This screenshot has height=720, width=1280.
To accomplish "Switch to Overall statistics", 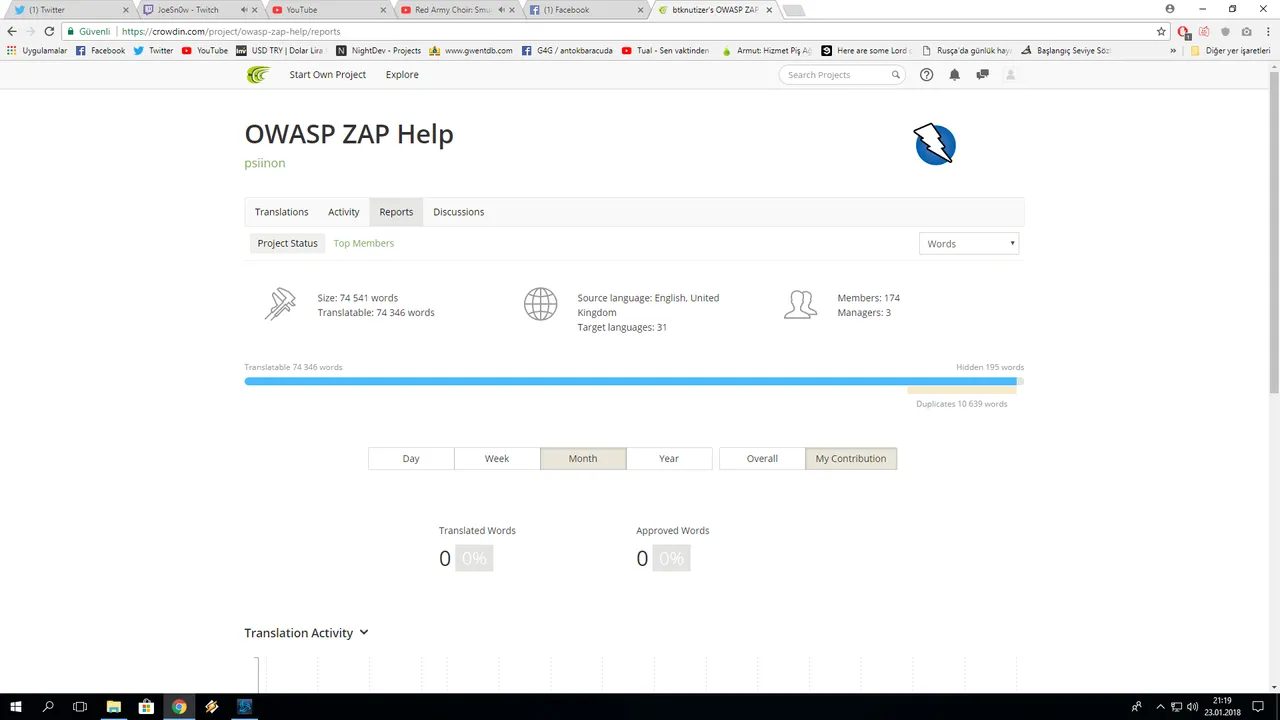I will click(762, 458).
